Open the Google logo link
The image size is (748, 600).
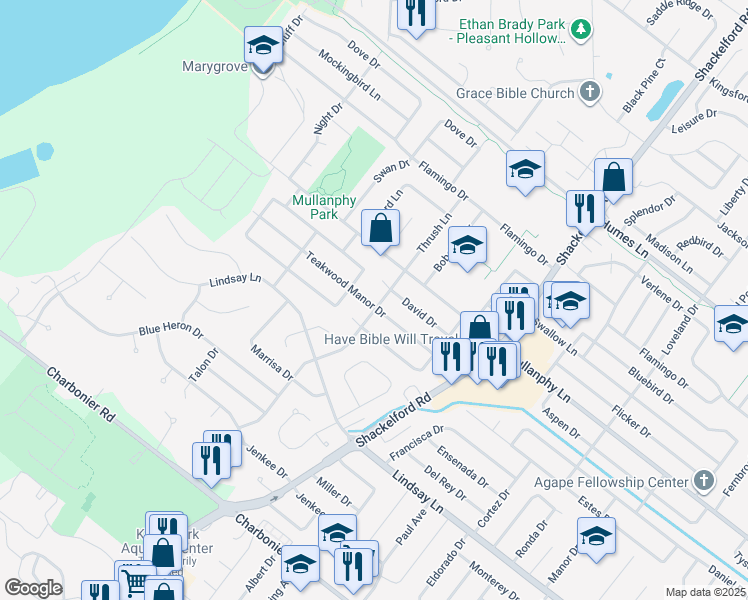33,588
